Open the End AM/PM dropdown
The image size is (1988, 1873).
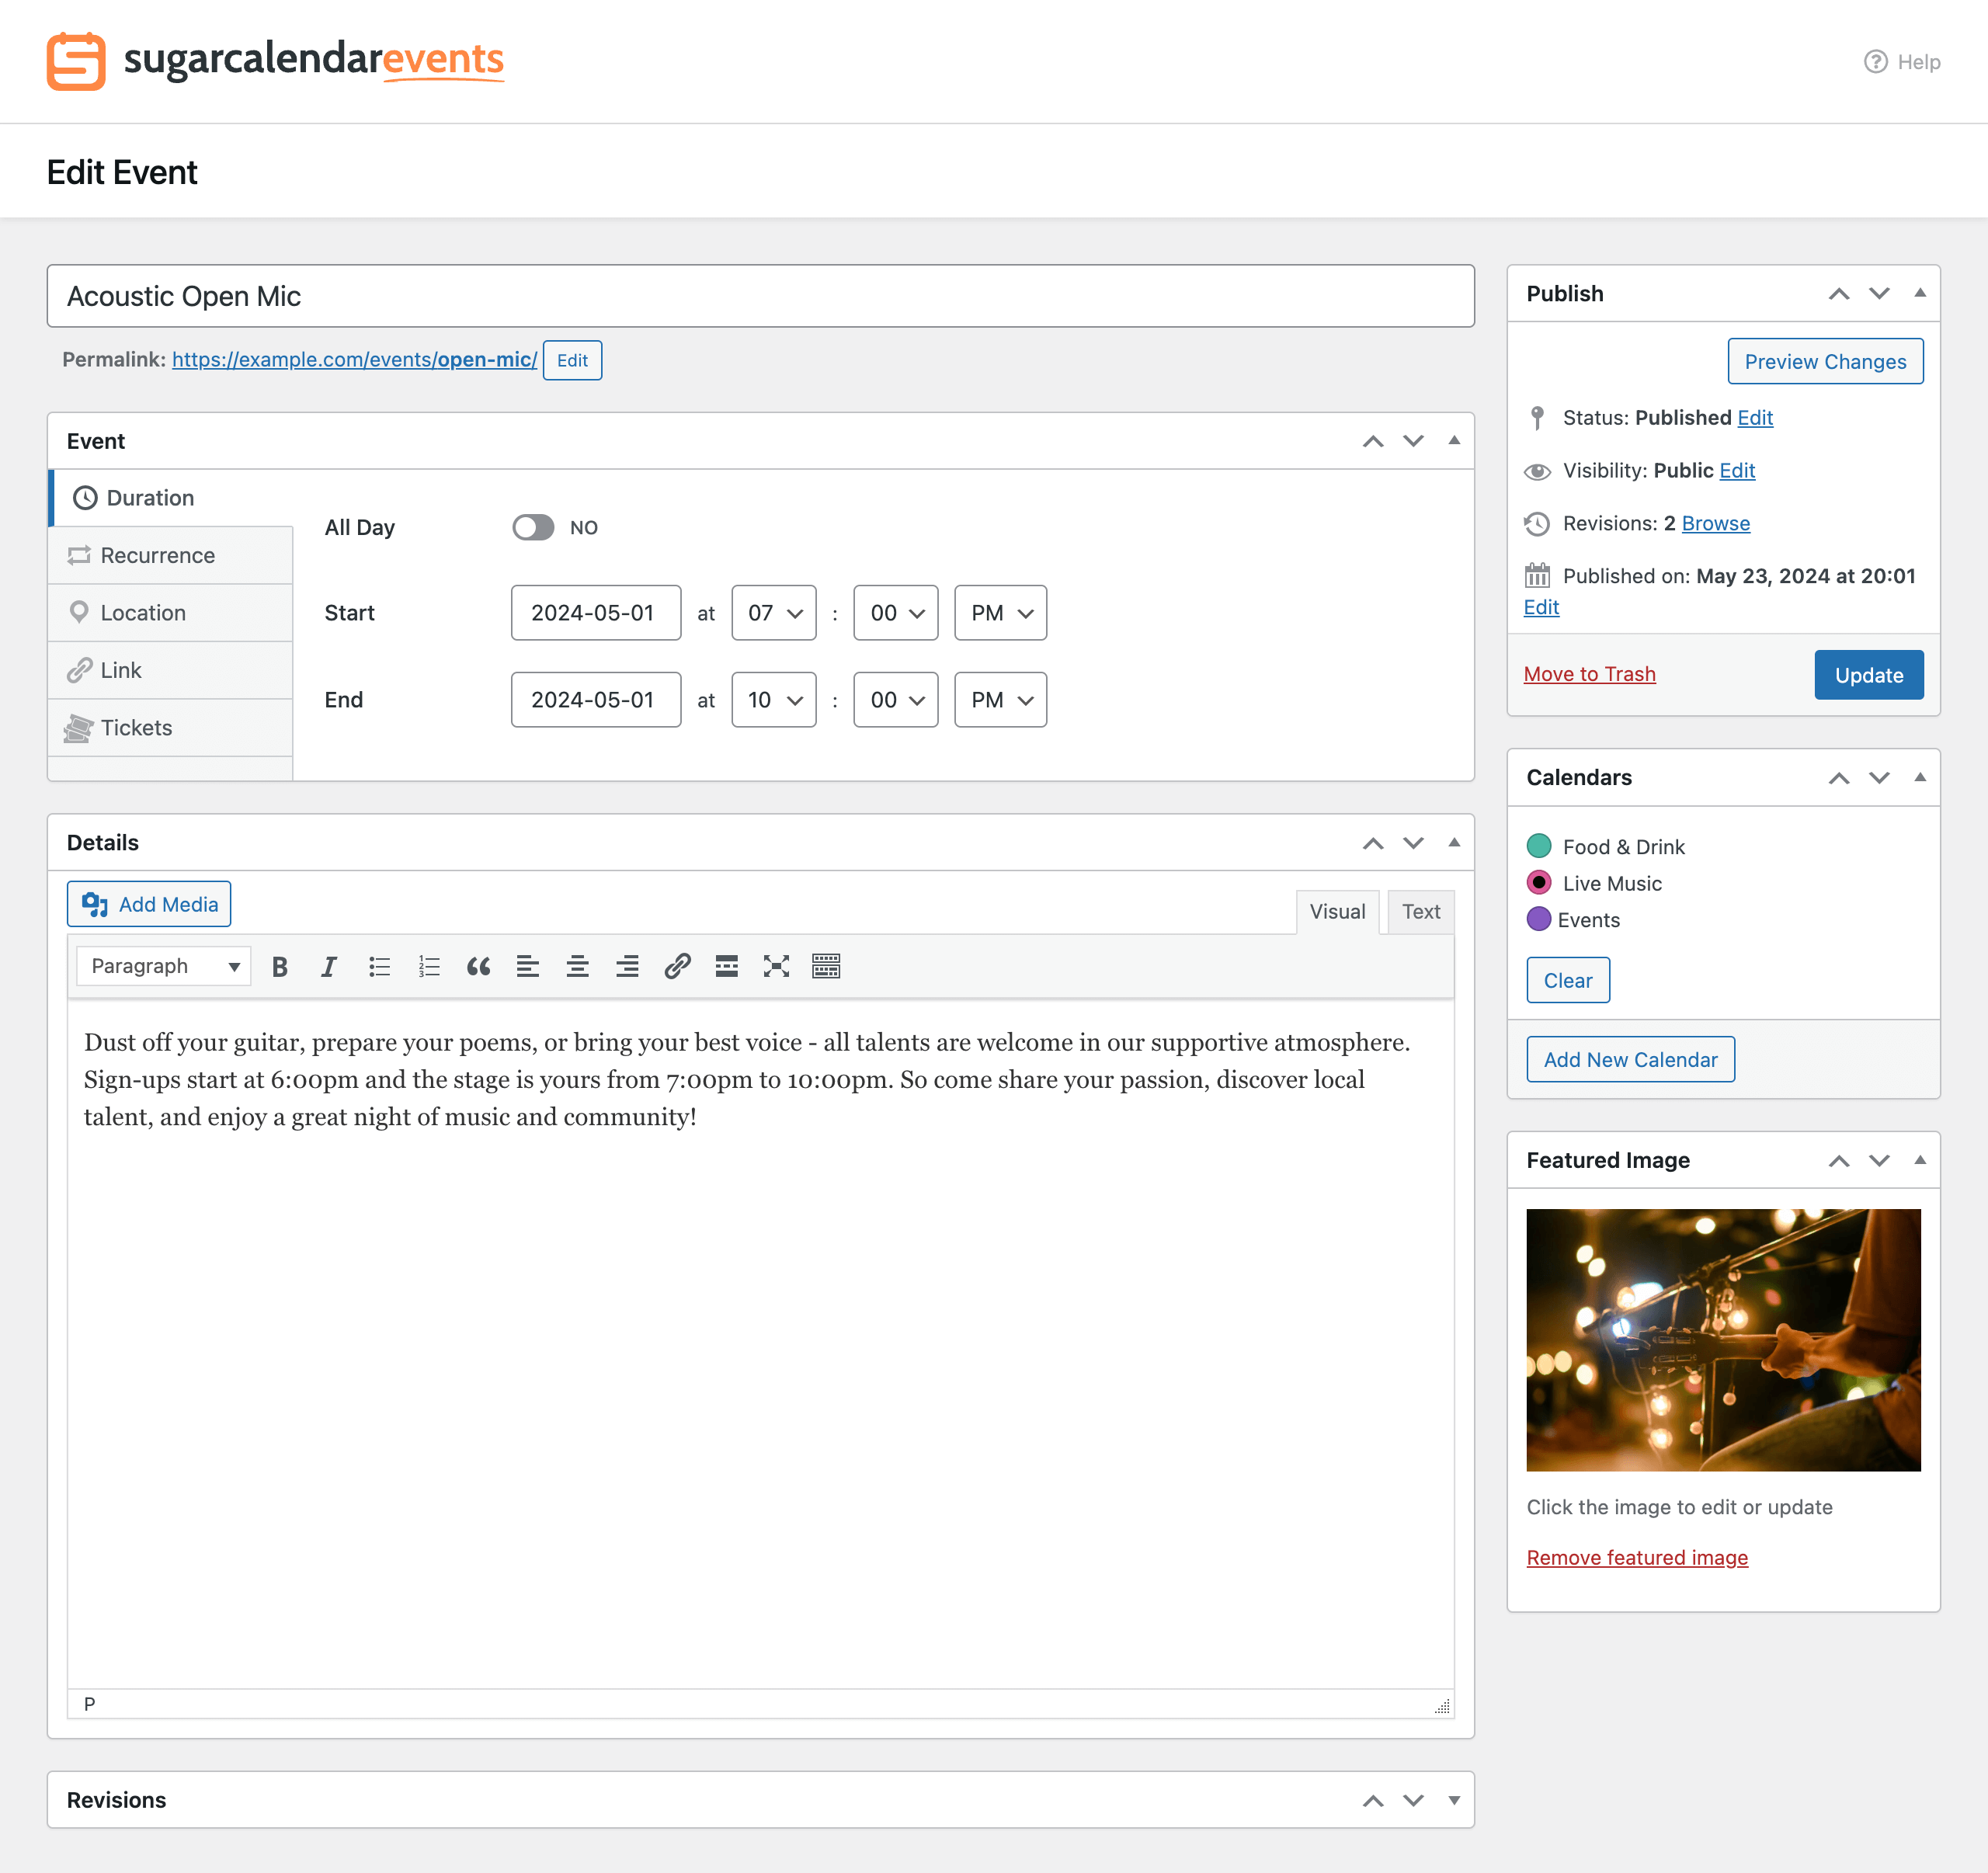[1001, 700]
